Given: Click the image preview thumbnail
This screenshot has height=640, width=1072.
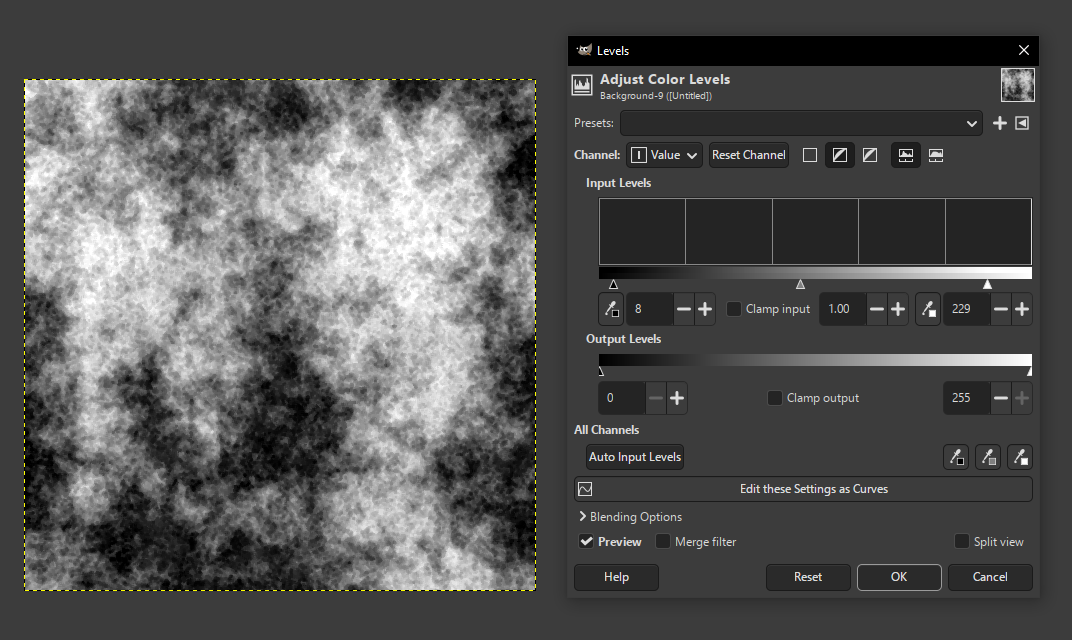Looking at the screenshot, I should point(1017,84).
